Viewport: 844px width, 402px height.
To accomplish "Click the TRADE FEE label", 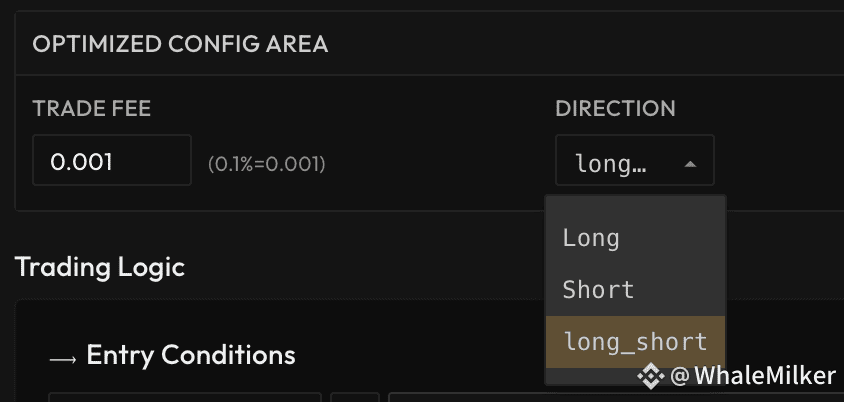I will 91,109.
